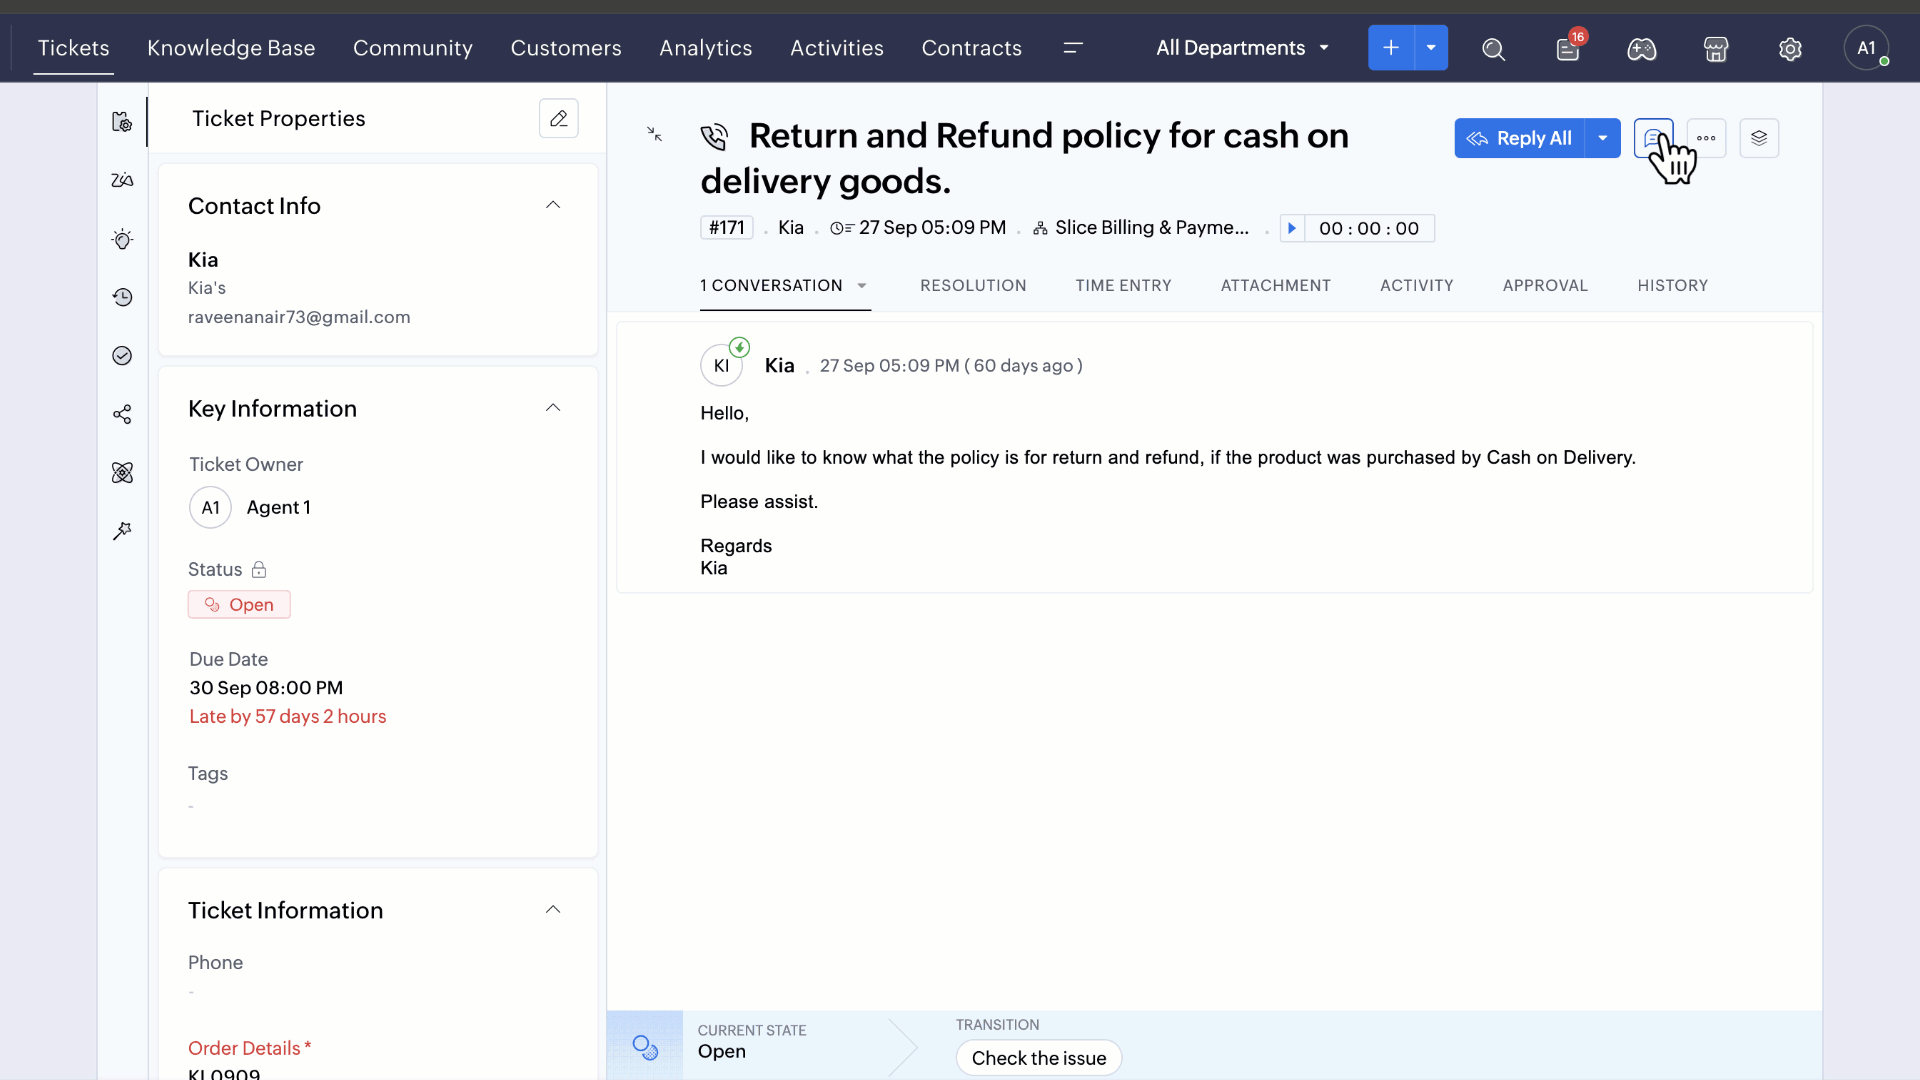Open the Attachment tab
This screenshot has height=1080, width=1920.
click(1275, 286)
